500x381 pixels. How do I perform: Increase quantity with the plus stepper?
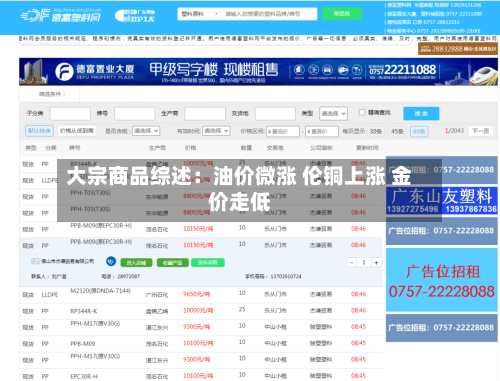pos(376,263)
